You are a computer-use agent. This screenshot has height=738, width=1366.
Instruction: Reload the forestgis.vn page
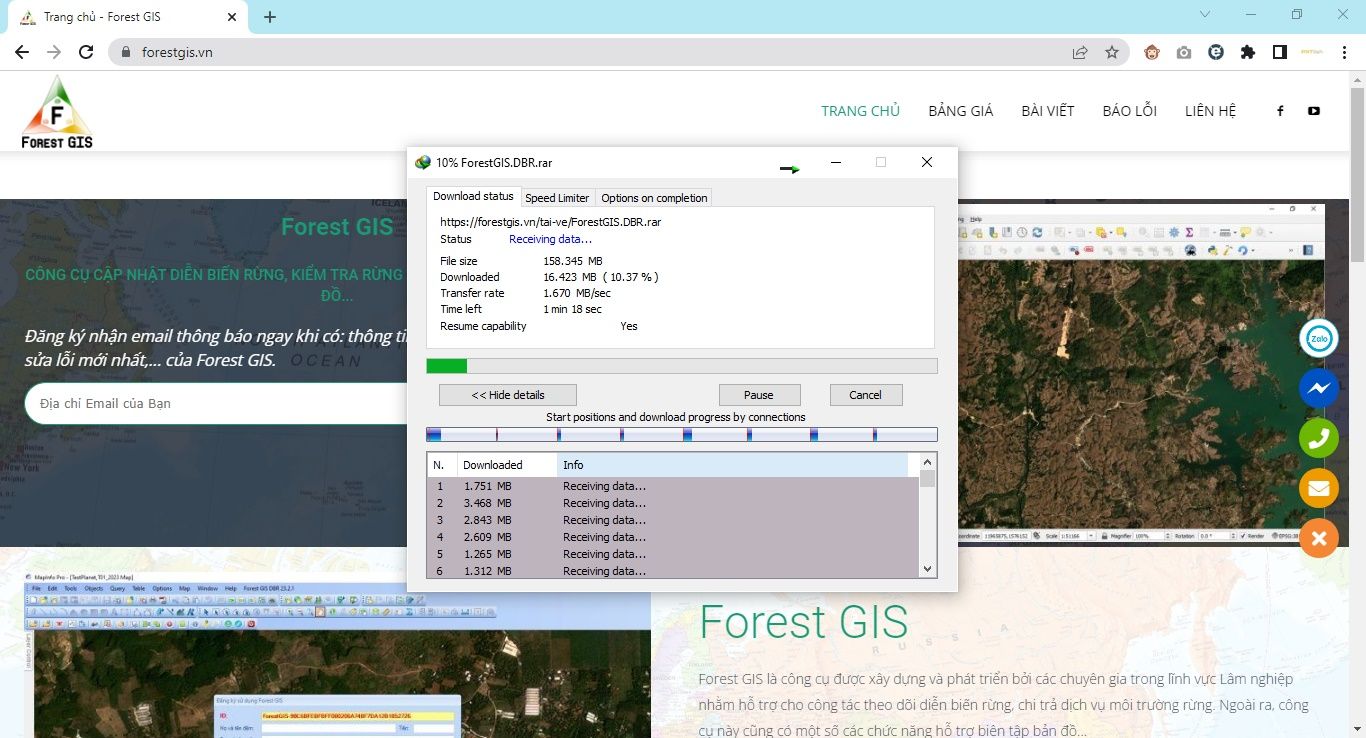[x=86, y=52]
